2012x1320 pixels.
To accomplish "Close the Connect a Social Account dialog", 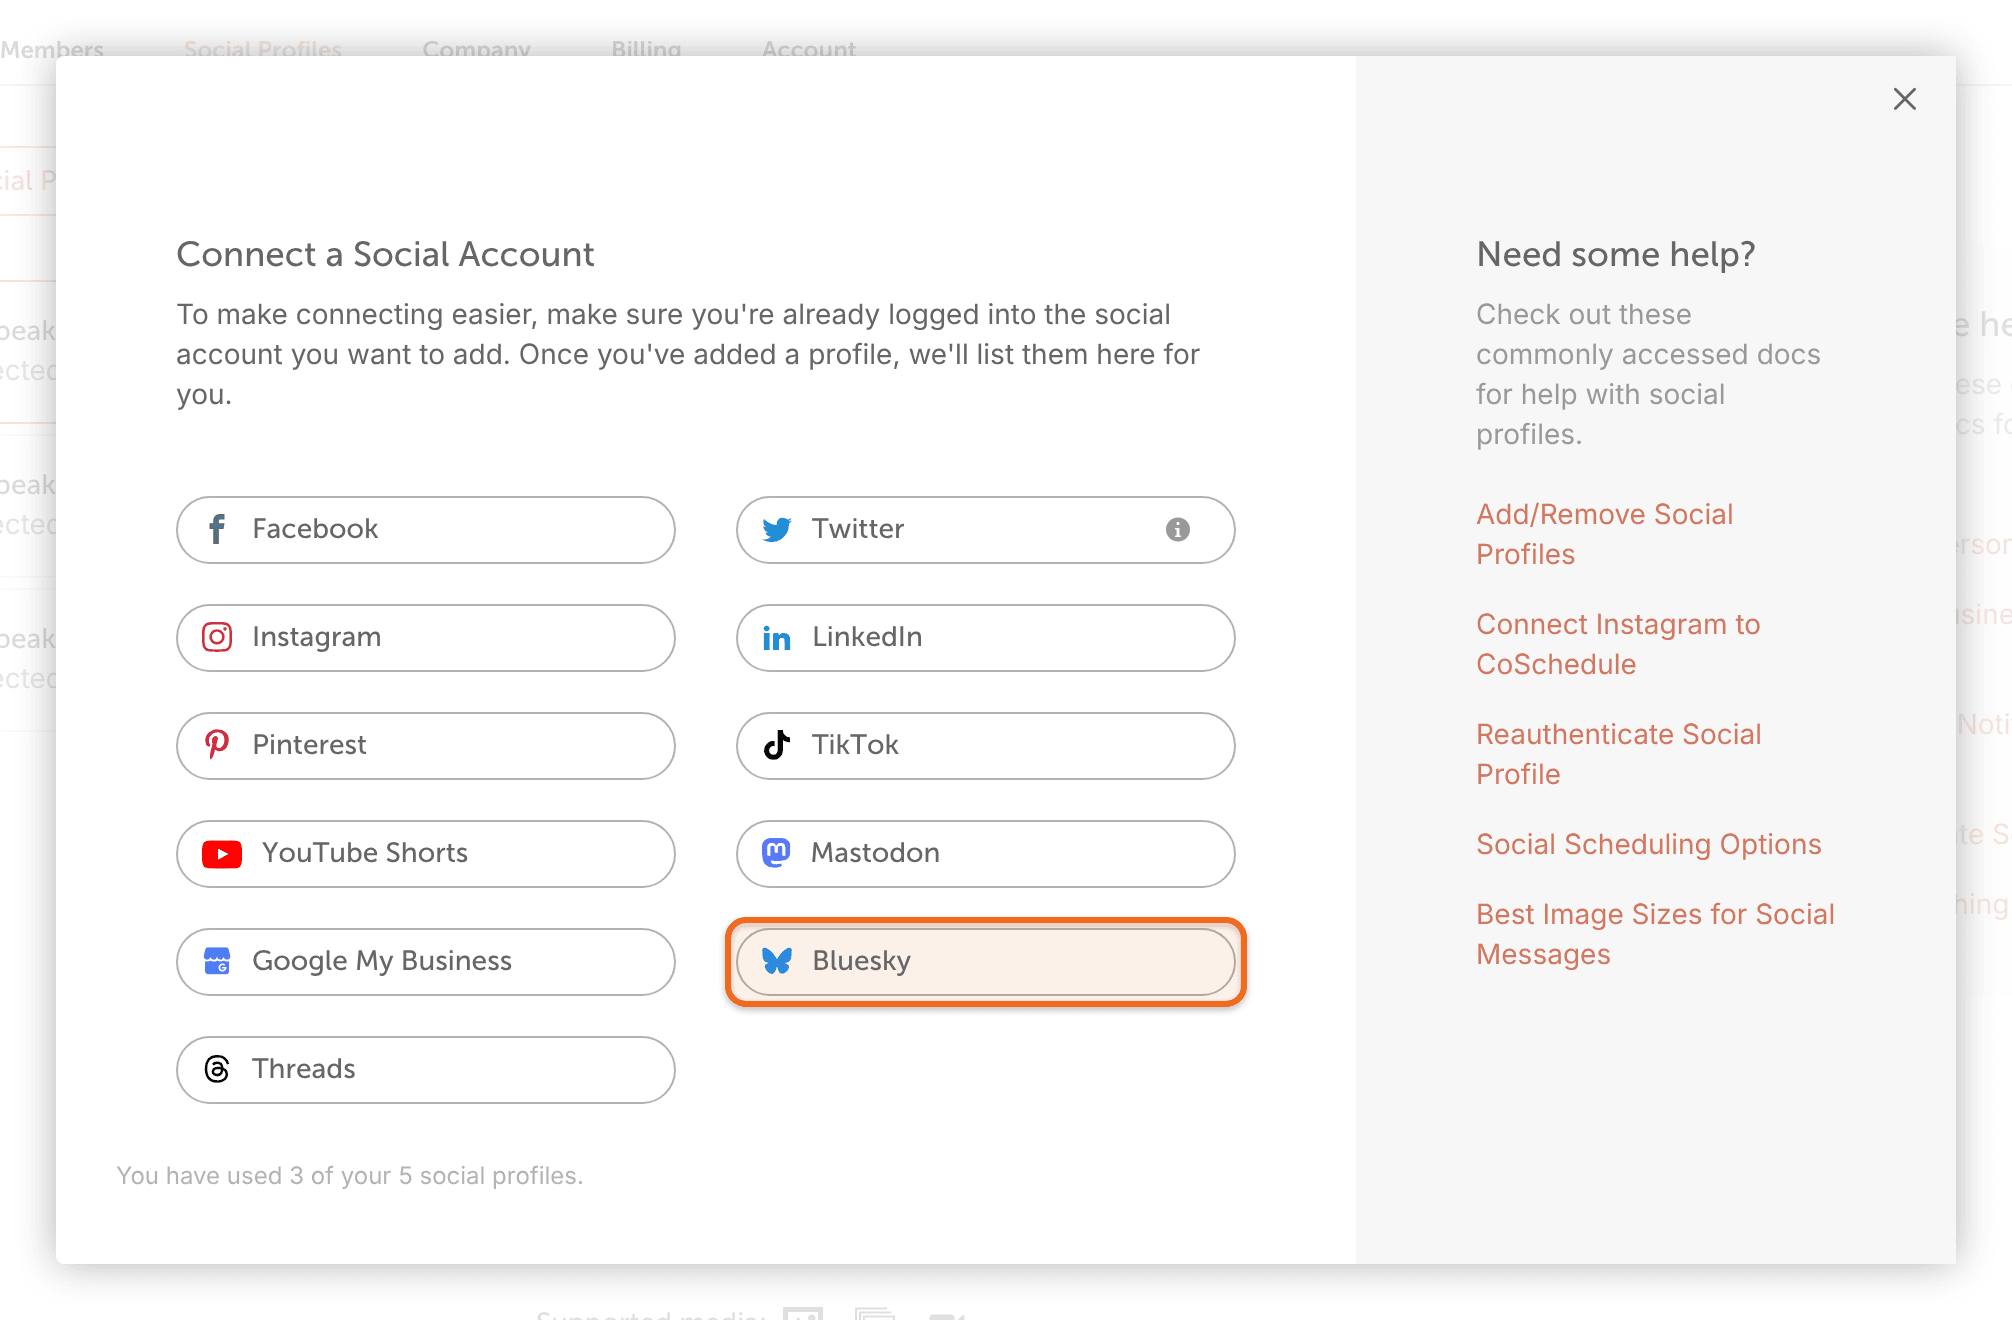I will (x=1904, y=99).
